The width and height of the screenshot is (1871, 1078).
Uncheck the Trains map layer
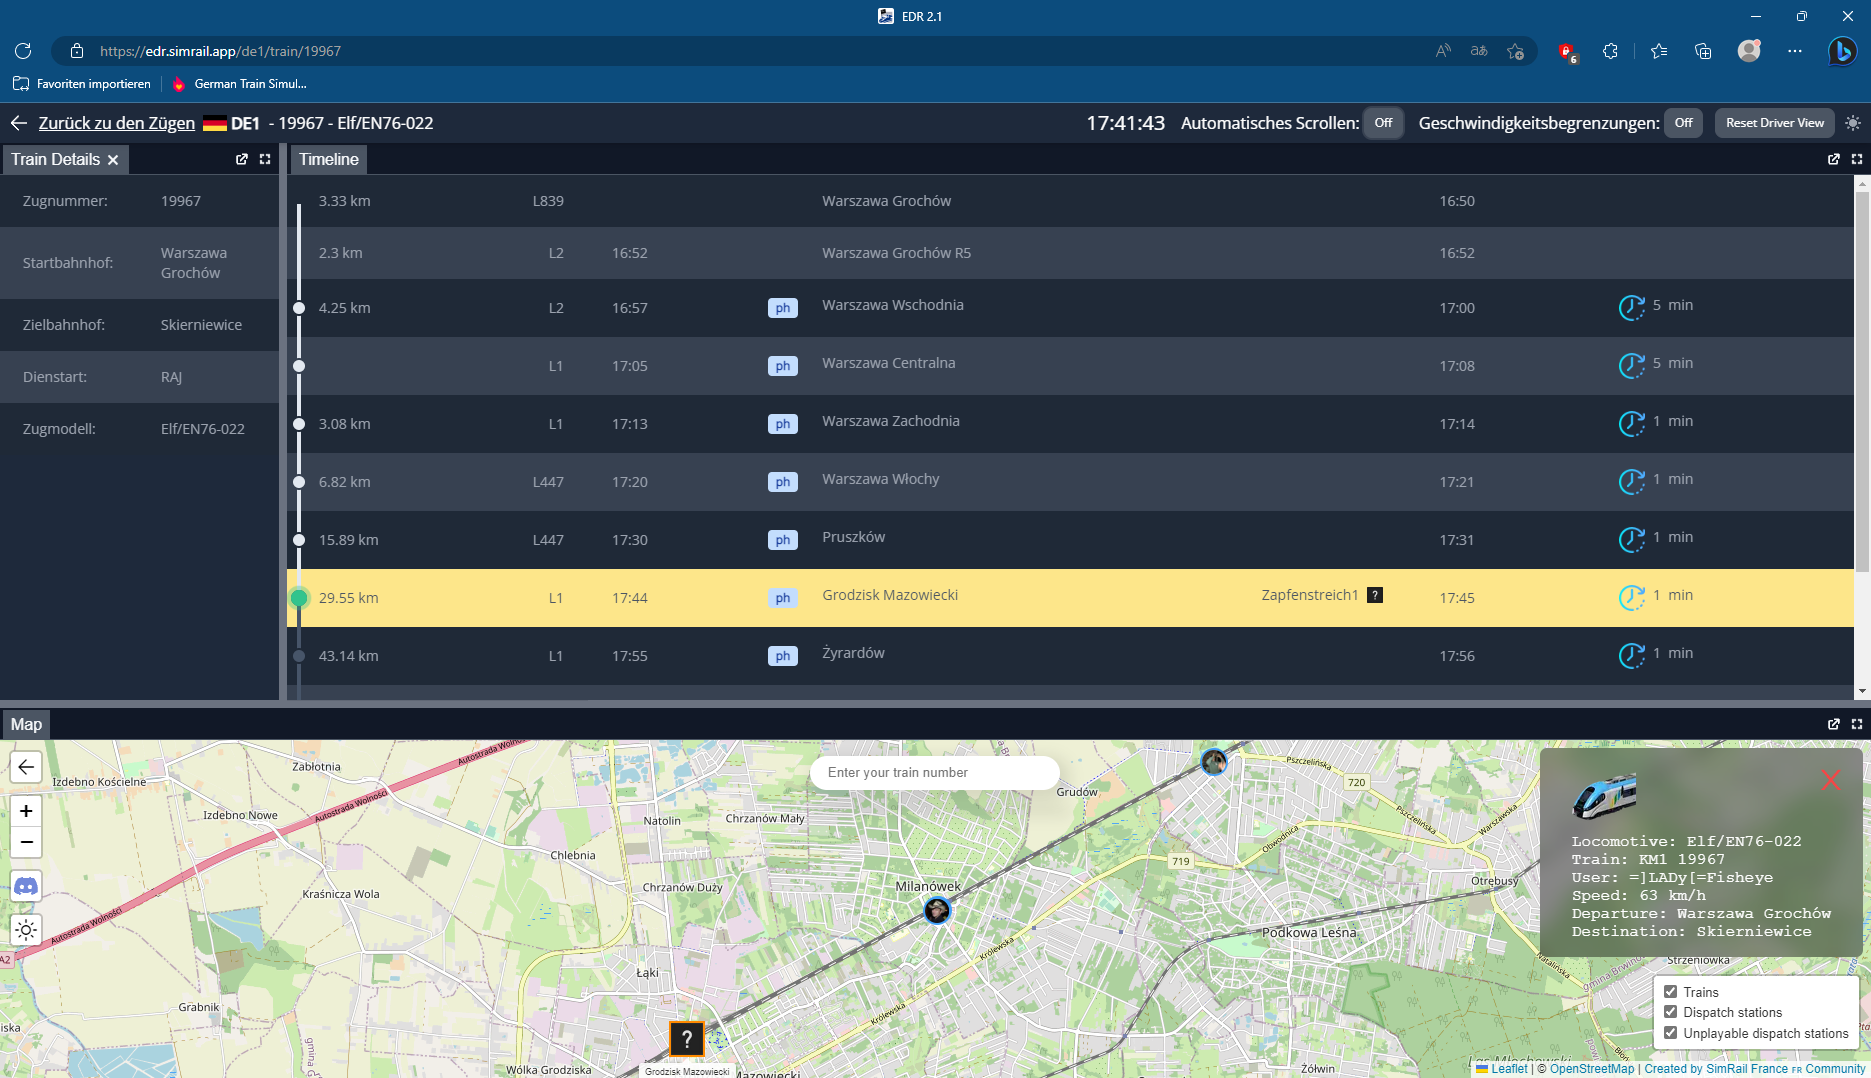(x=1671, y=992)
